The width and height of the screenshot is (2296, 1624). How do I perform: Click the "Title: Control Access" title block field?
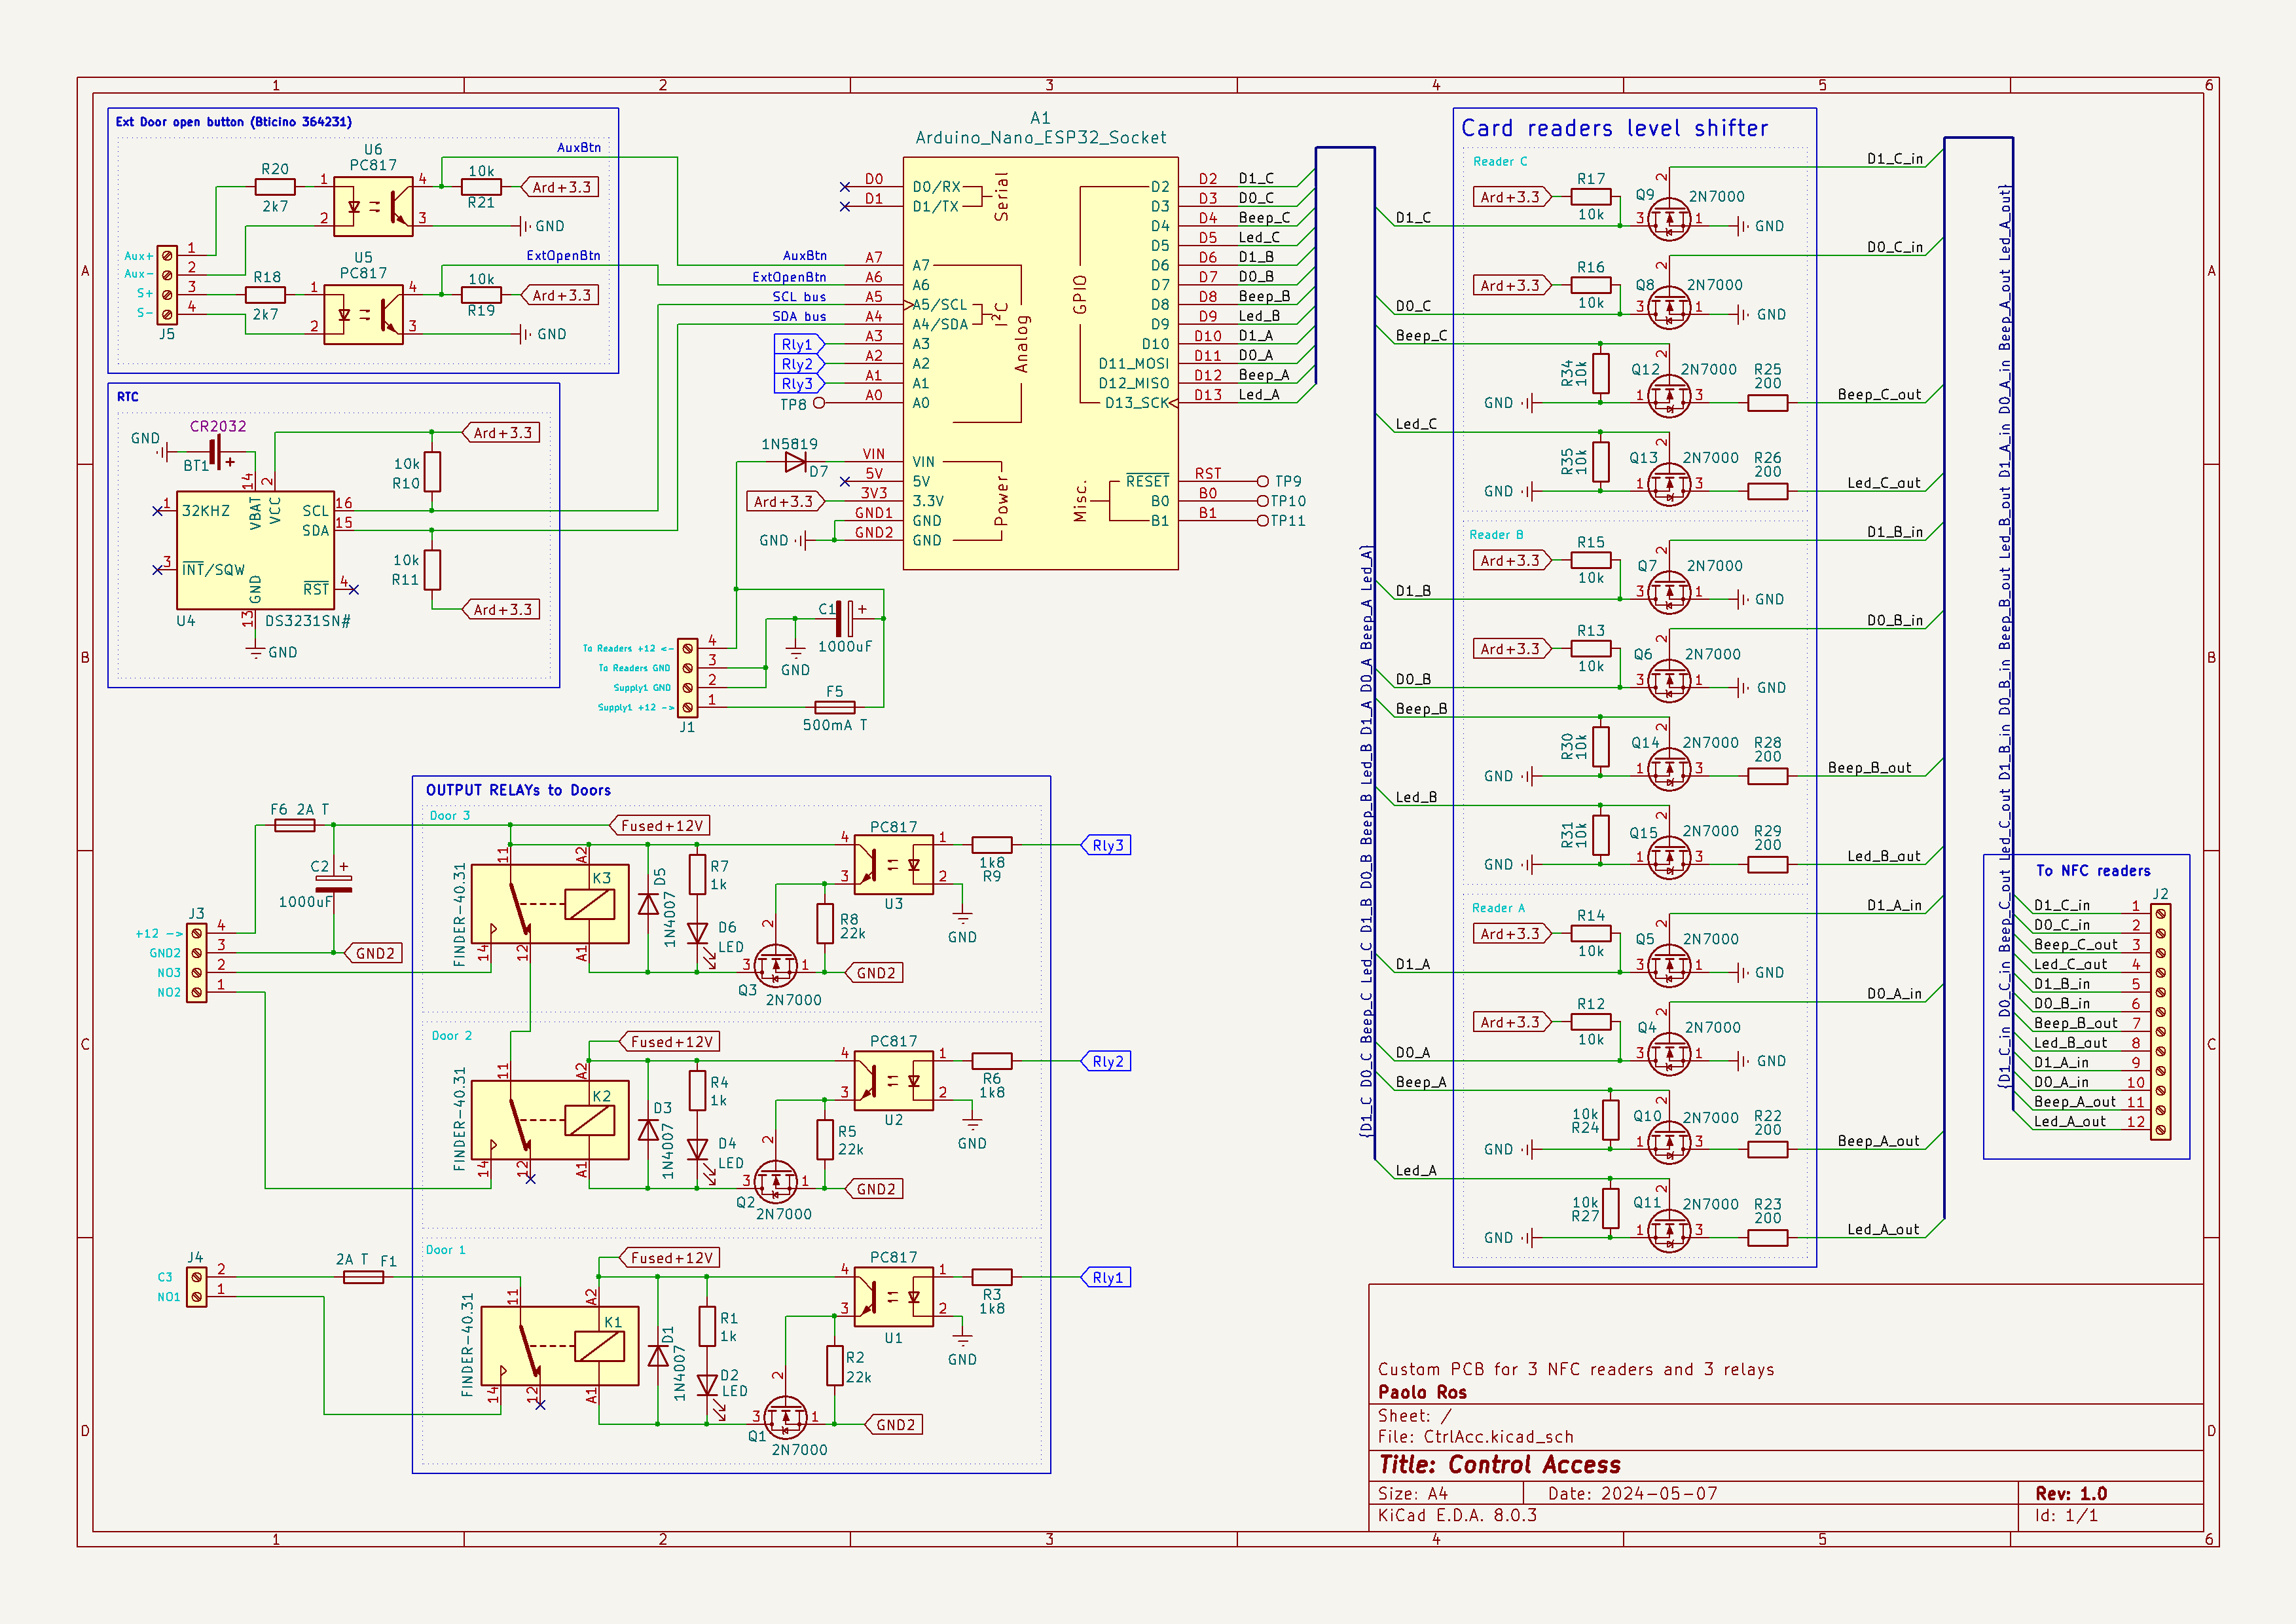tap(1499, 1465)
